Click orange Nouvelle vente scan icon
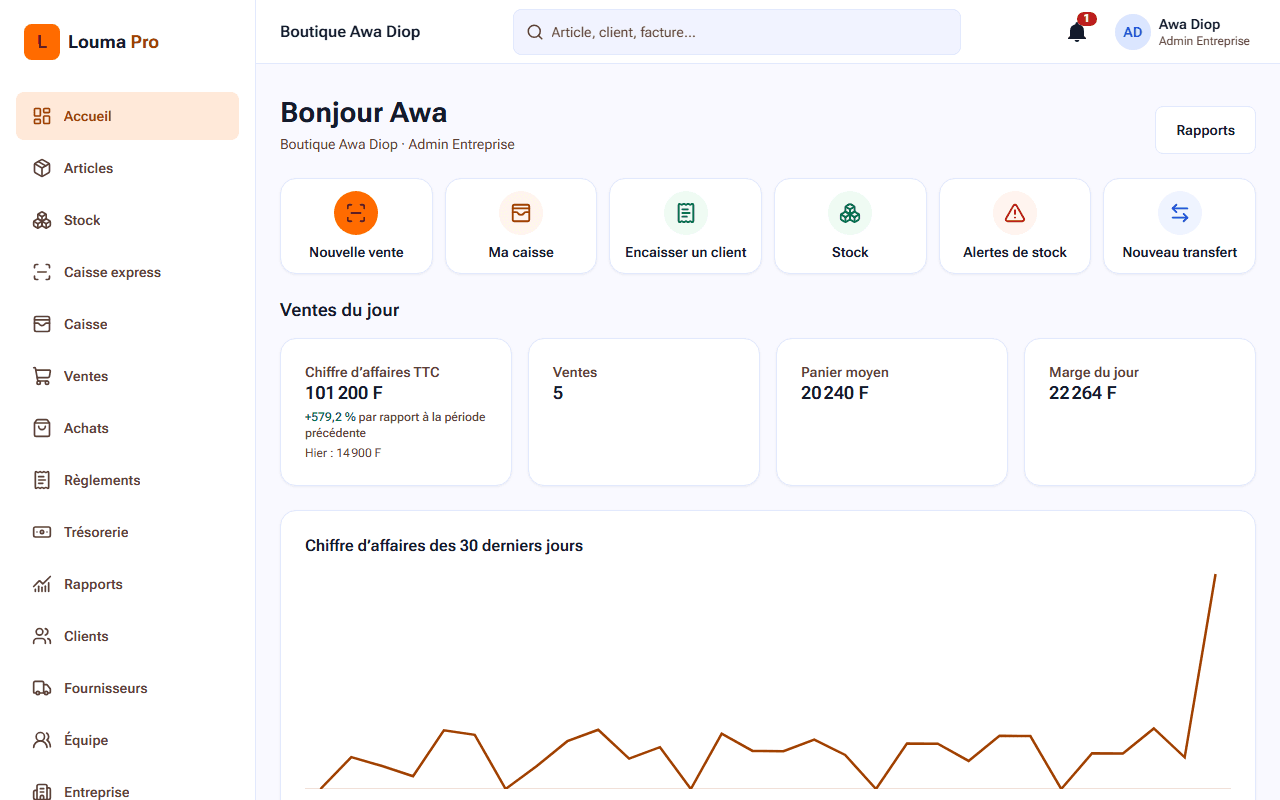This screenshot has width=1280, height=800. (x=356, y=213)
